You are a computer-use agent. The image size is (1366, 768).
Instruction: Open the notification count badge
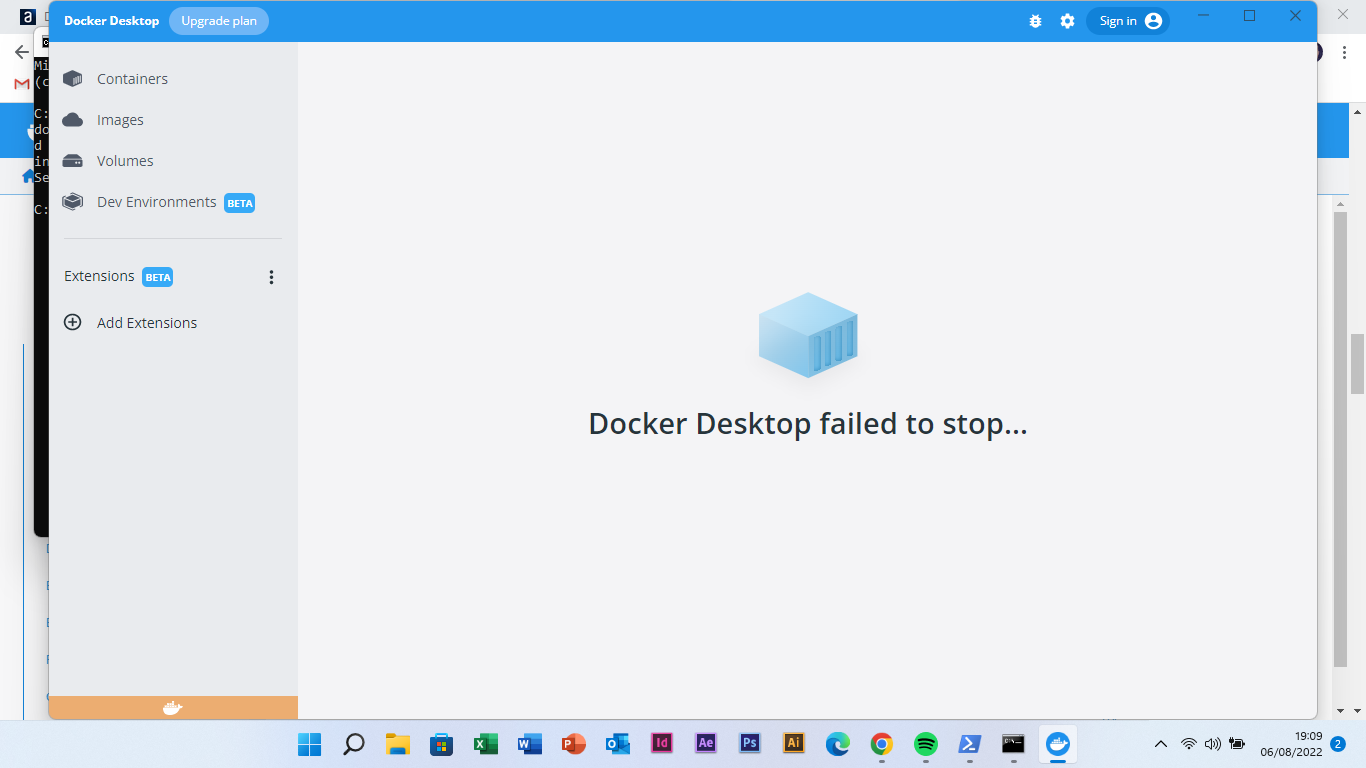click(x=1338, y=744)
